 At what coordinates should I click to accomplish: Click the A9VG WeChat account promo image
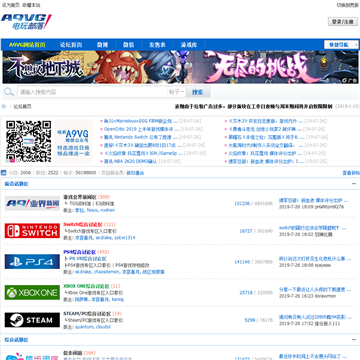pyautogui.click(x=73, y=141)
